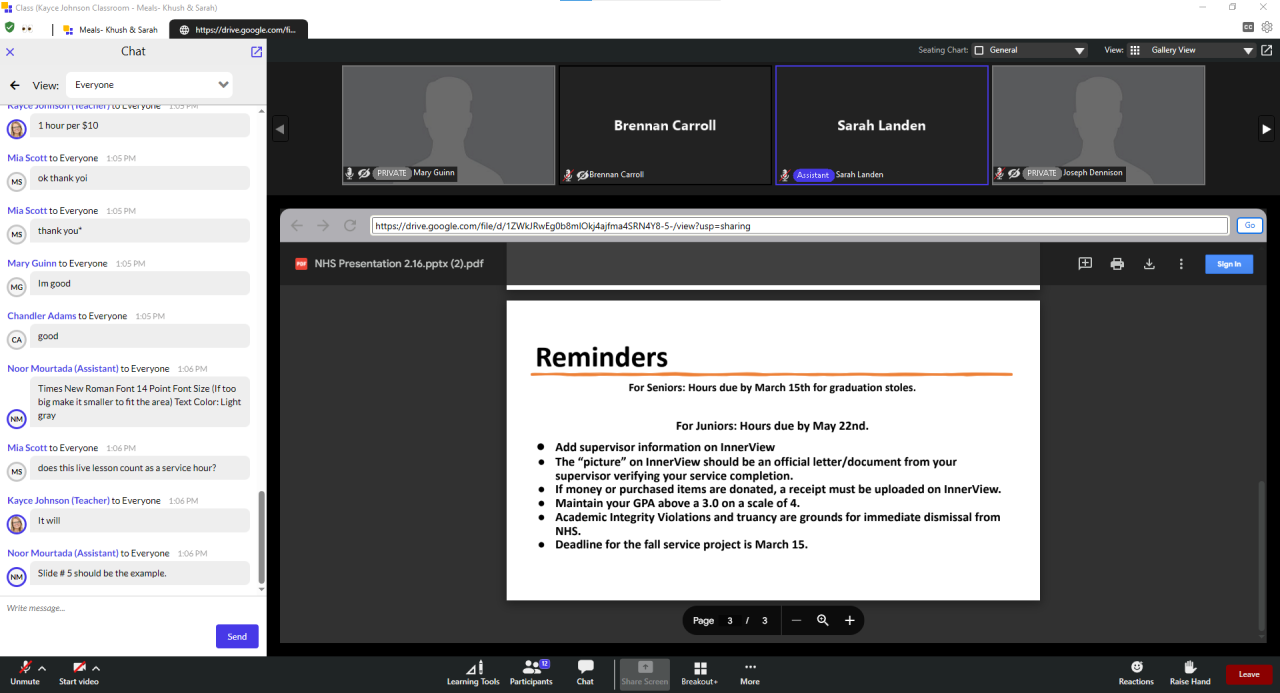The width and height of the screenshot is (1280, 693).
Task: Unmute the microphone
Action: click(x=25, y=673)
